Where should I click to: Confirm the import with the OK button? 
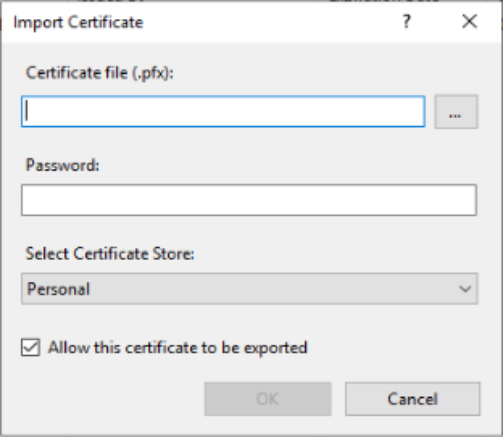(x=268, y=399)
